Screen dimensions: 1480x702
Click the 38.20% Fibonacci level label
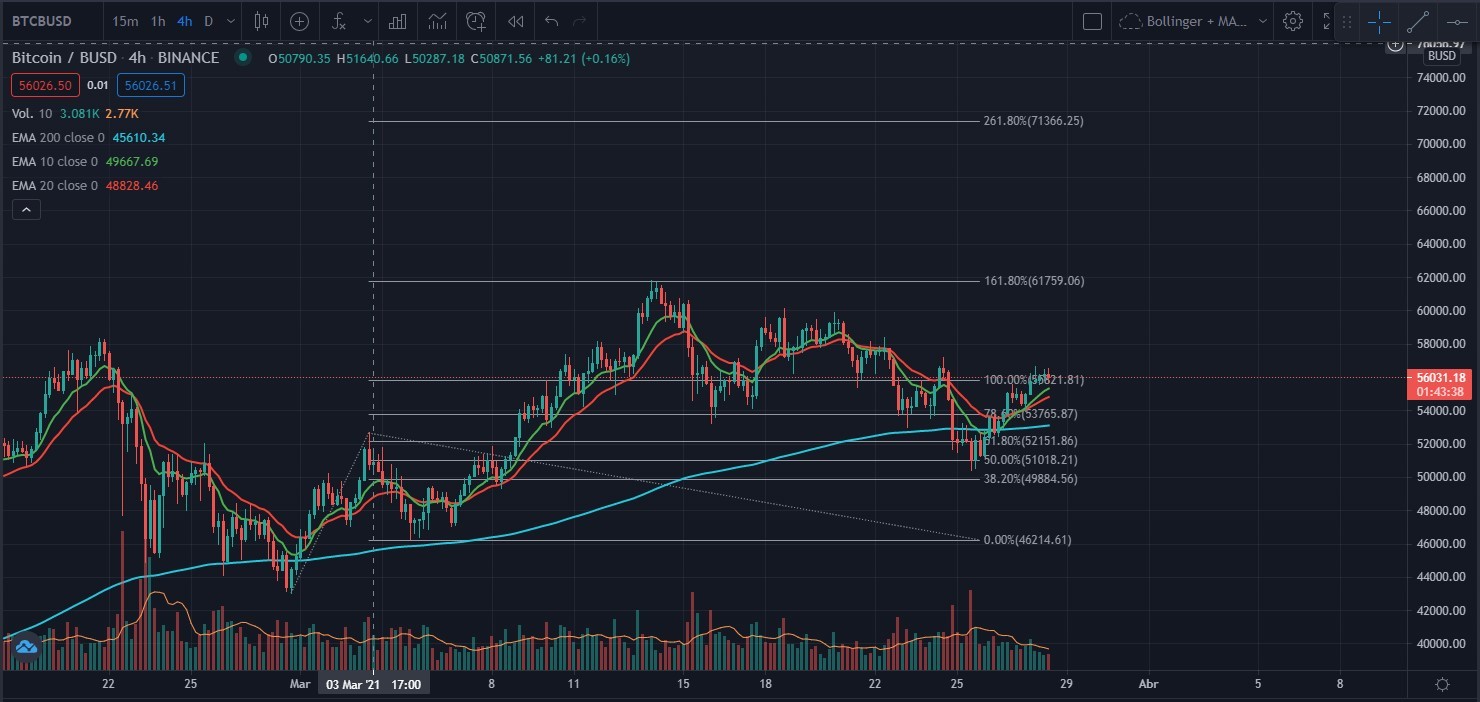(x=1030, y=479)
